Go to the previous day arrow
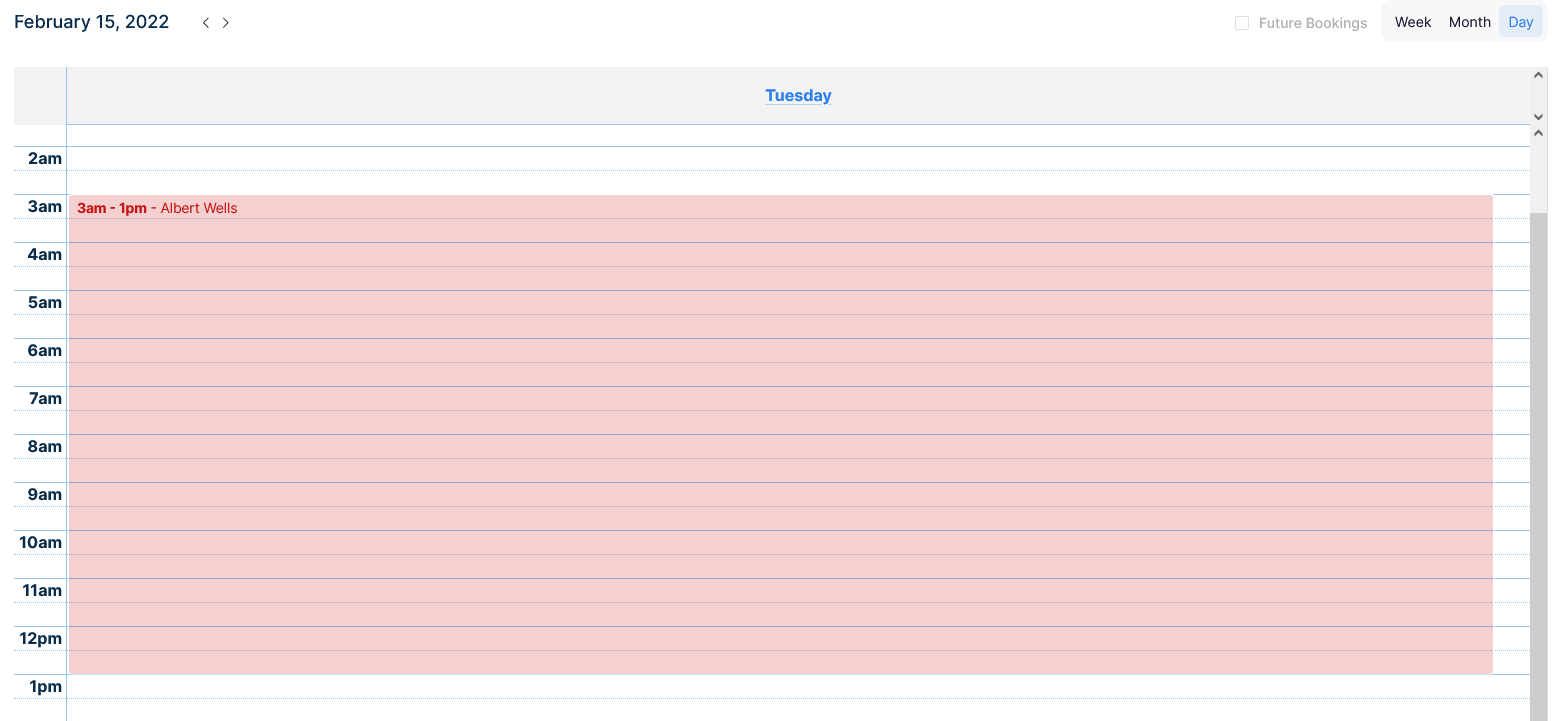The width and height of the screenshot is (1564, 721). 206,23
